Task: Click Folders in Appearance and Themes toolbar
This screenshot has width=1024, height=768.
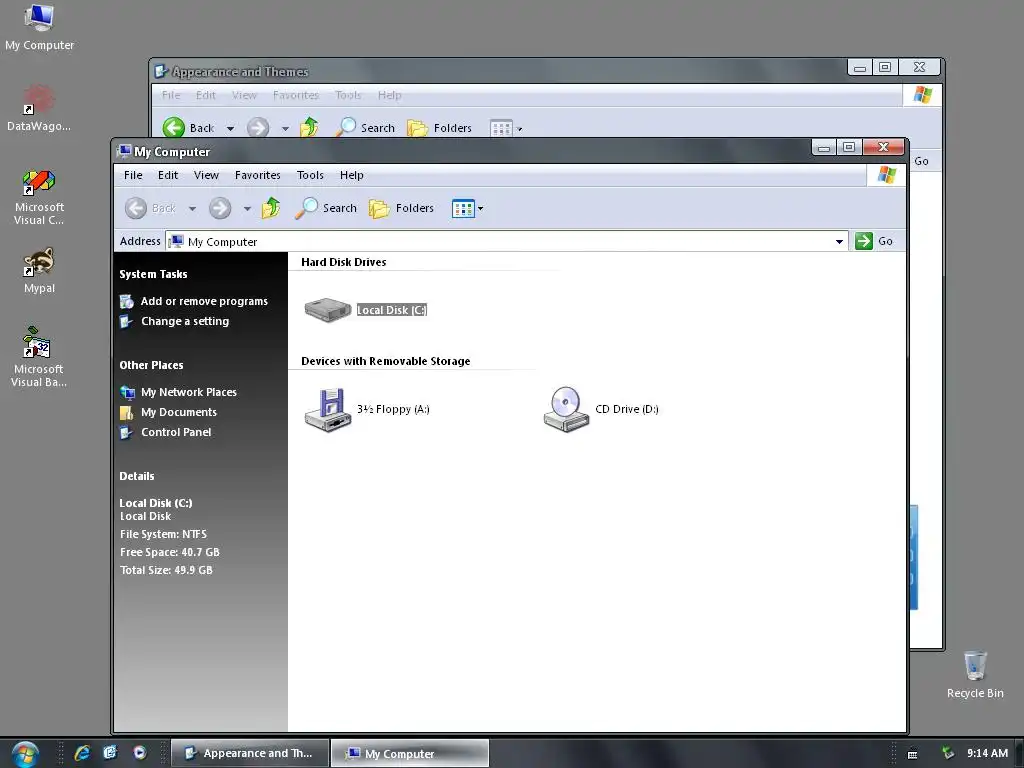Action: [x=439, y=128]
